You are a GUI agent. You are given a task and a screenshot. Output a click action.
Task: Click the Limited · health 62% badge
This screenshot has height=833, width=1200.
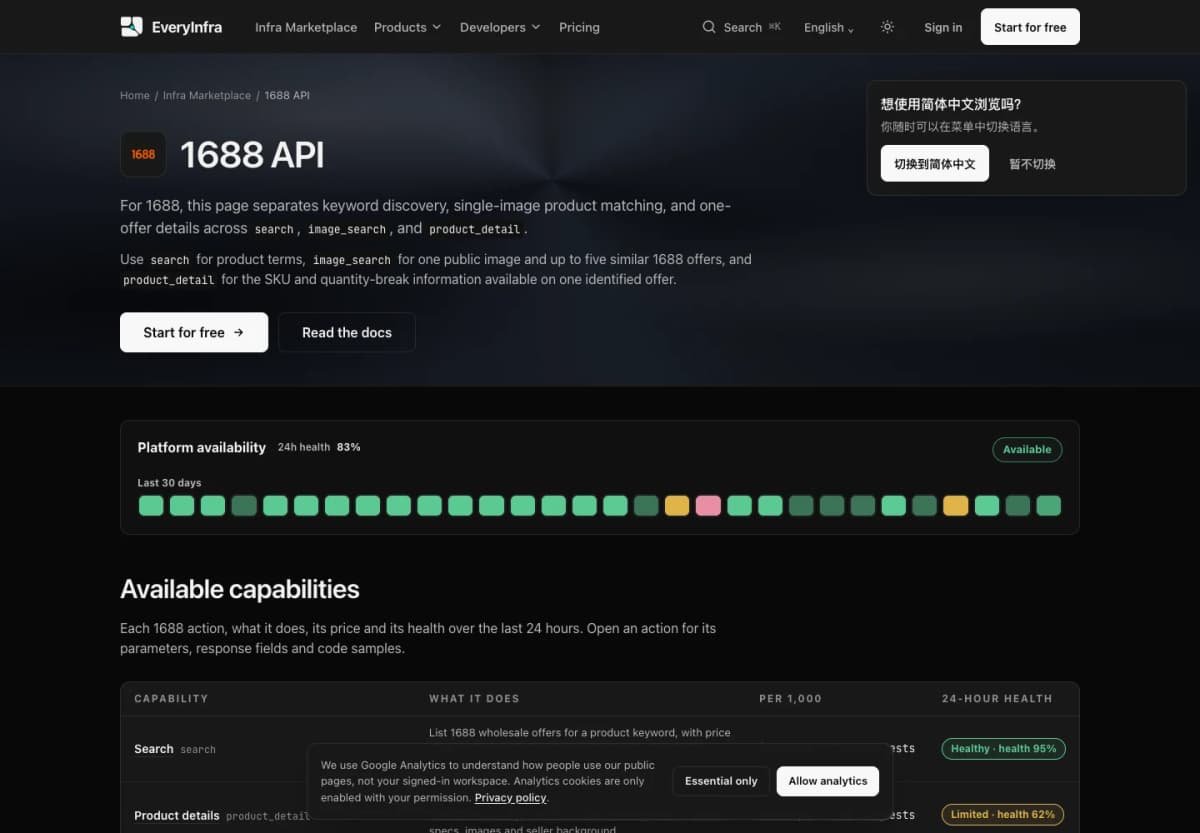pos(1003,814)
